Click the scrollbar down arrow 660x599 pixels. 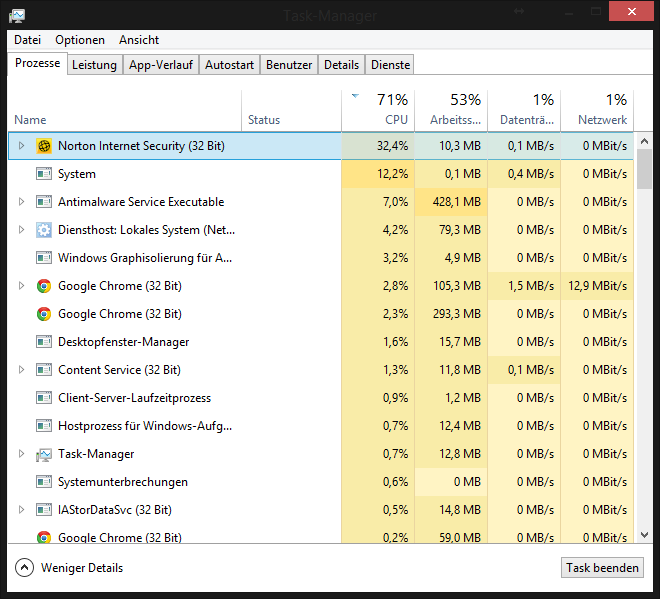[644, 535]
